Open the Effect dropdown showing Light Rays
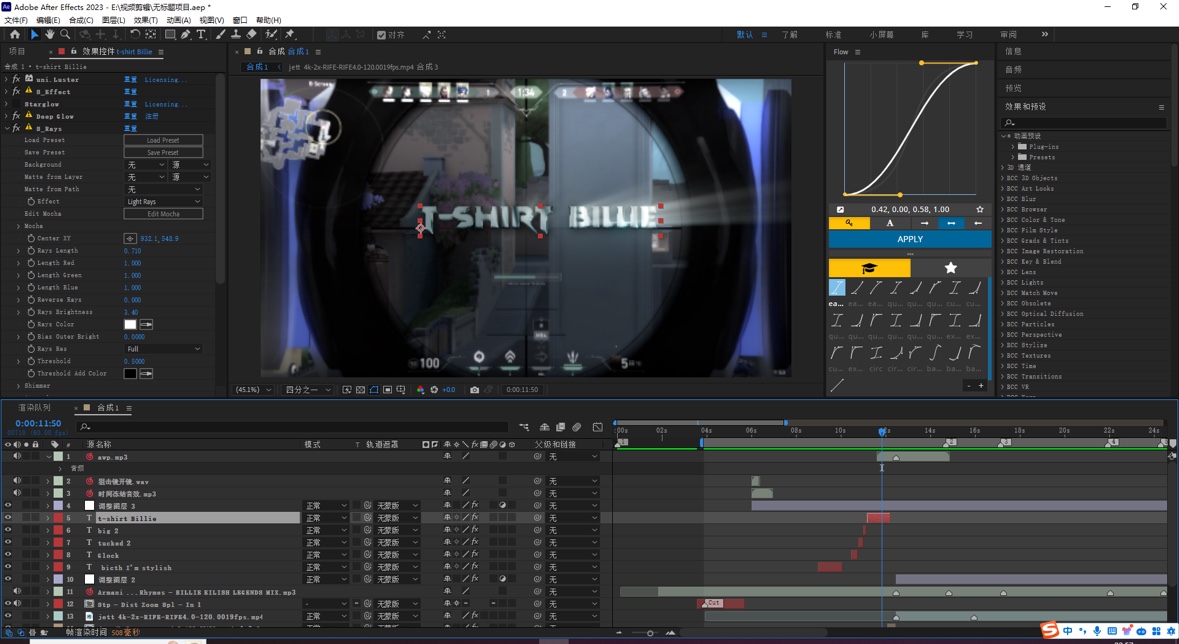The height and width of the screenshot is (644, 1179). (x=163, y=202)
